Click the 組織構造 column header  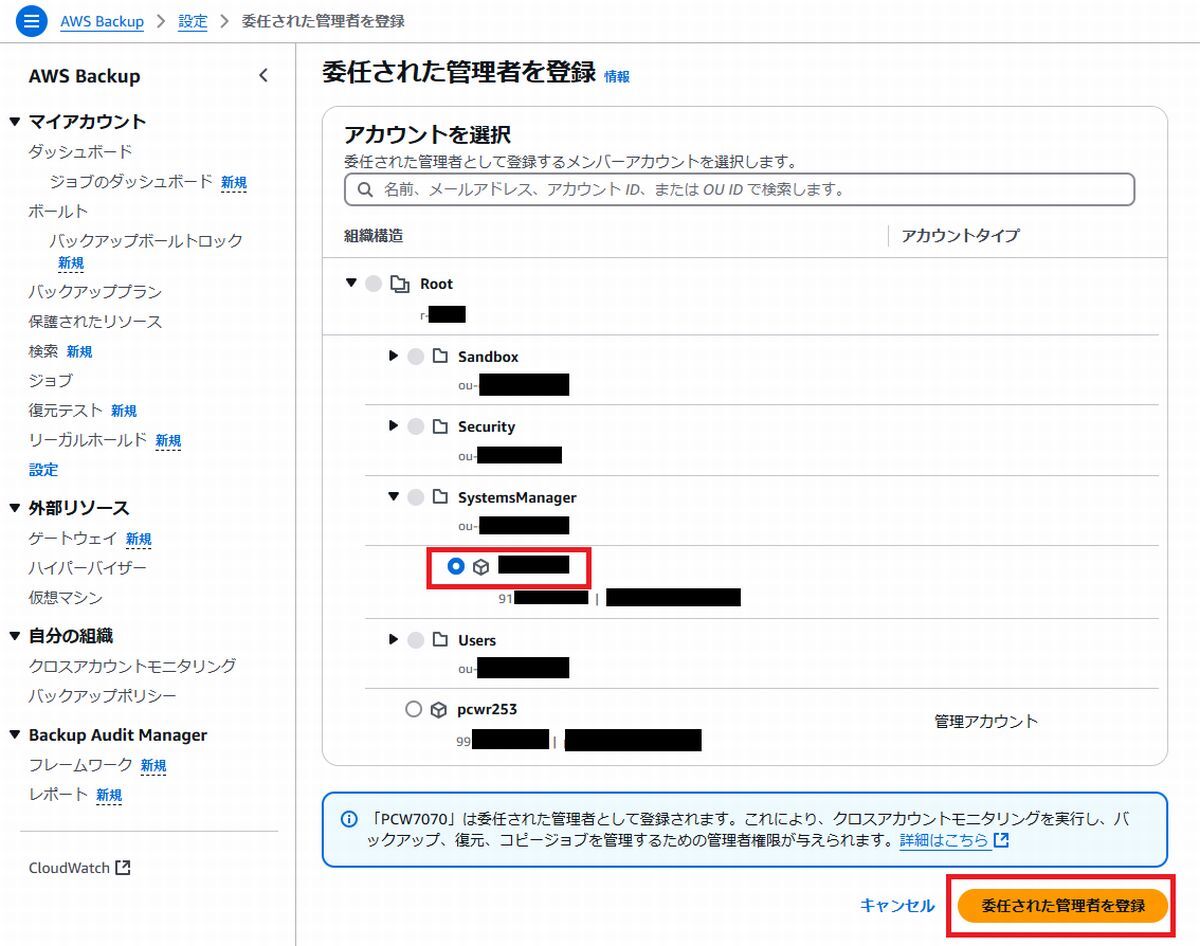pos(373,236)
